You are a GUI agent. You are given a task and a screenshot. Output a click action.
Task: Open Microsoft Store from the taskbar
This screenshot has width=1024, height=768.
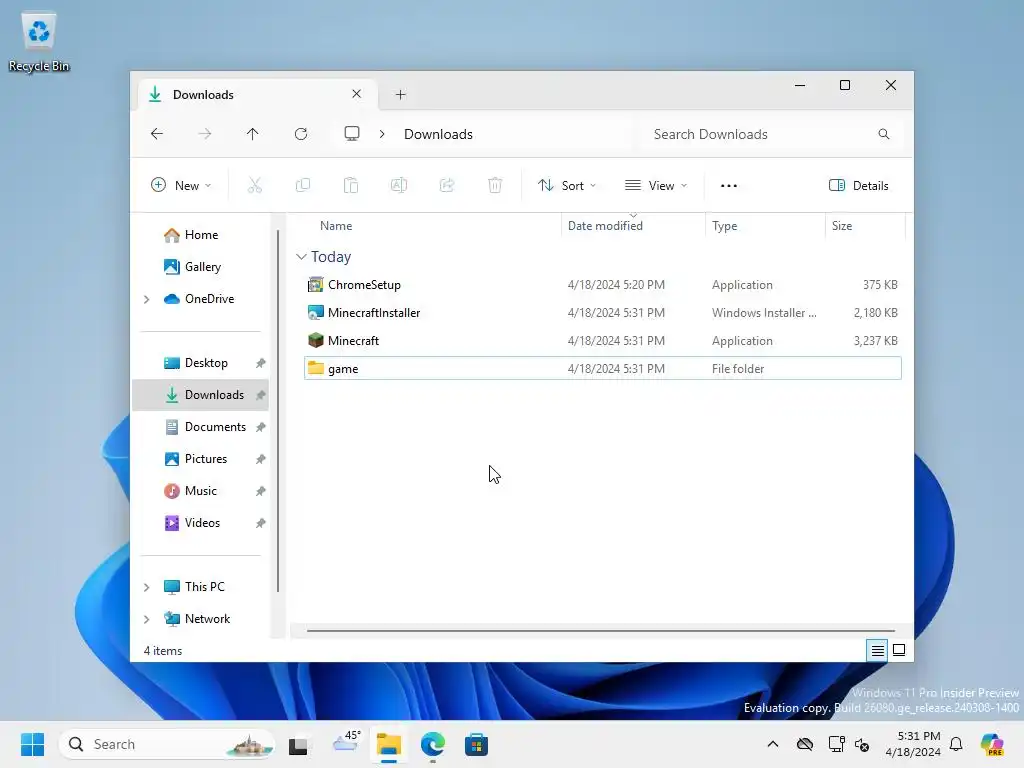(476, 744)
